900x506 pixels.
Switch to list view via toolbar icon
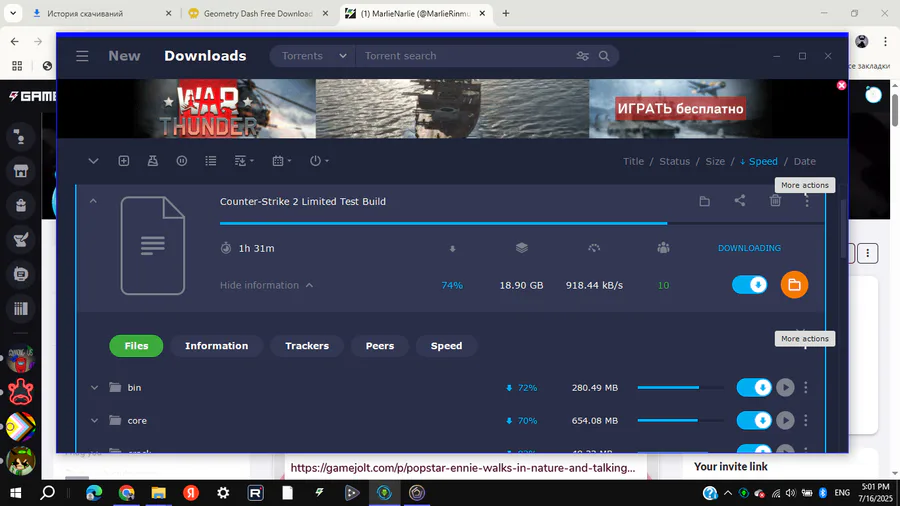(211, 161)
